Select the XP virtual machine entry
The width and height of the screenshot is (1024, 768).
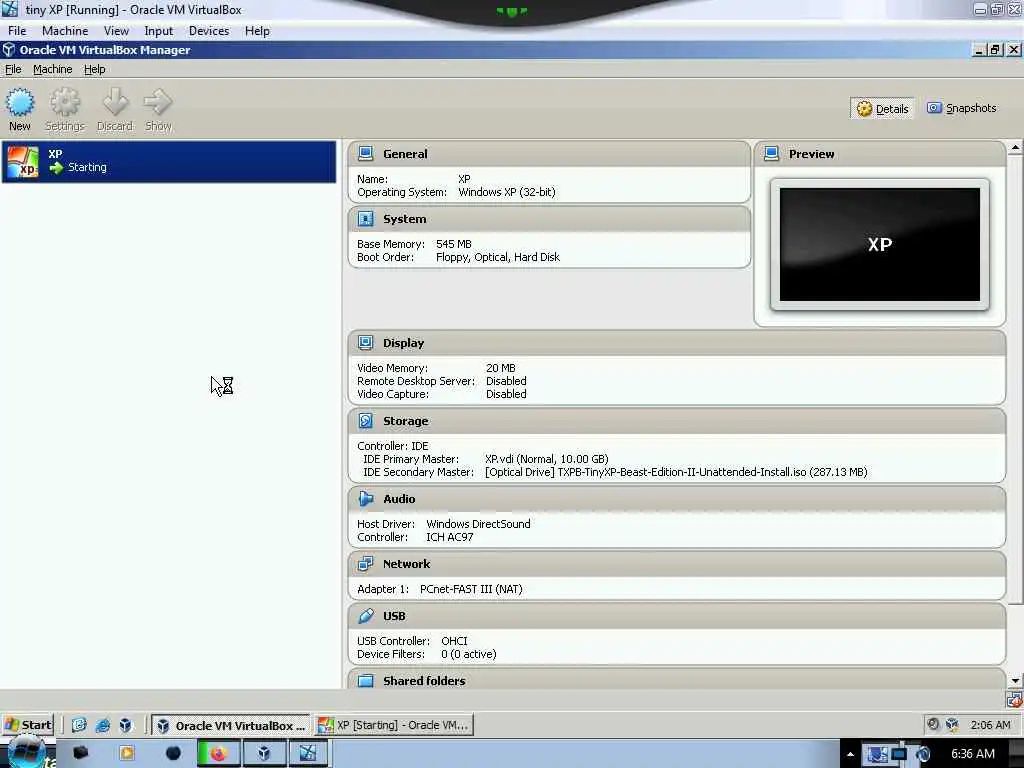(169, 161)
